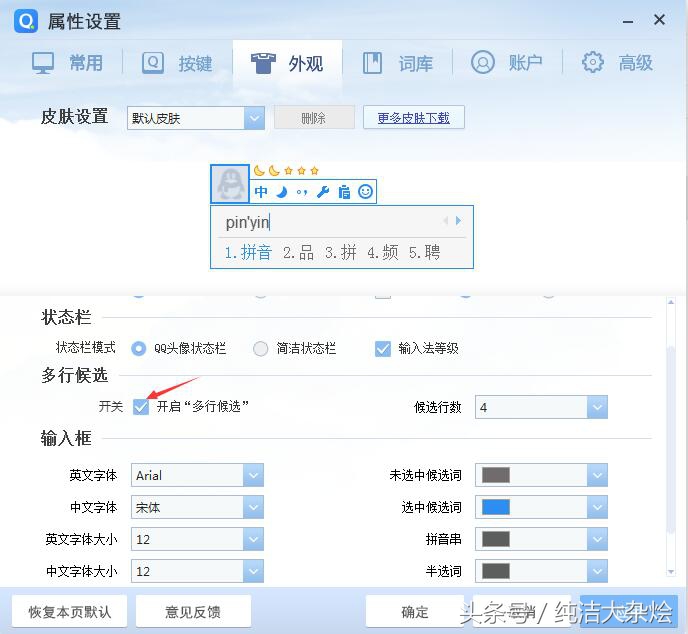Minimize the 属性设置 window
688x634 pixels.
pyautogui.click(x=628, y=21)
